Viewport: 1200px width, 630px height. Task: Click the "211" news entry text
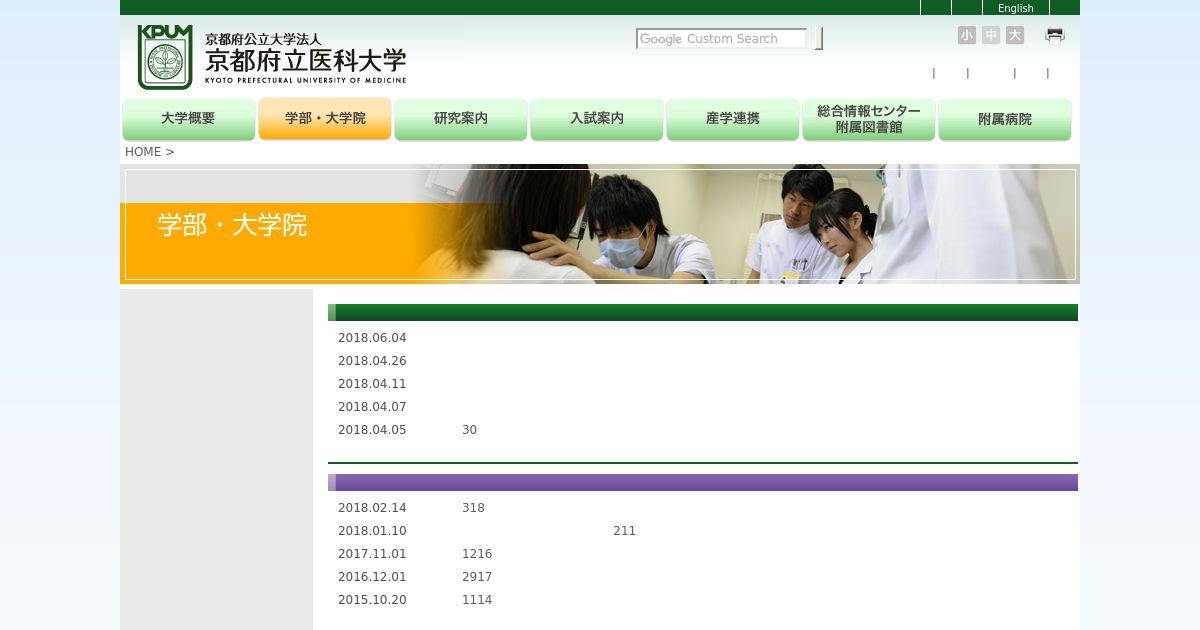(625, 531)
